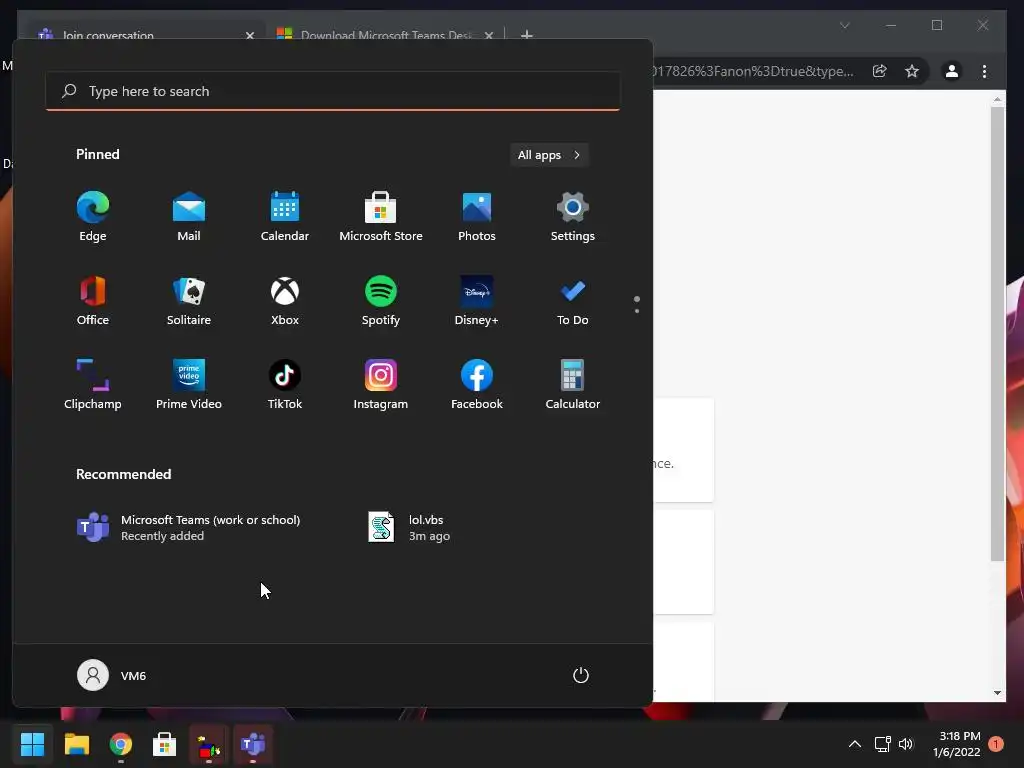Click the Windows Start button on taskbar
Screen dimensions: 1024x768
pyautogui.click(x=32, y=744)
